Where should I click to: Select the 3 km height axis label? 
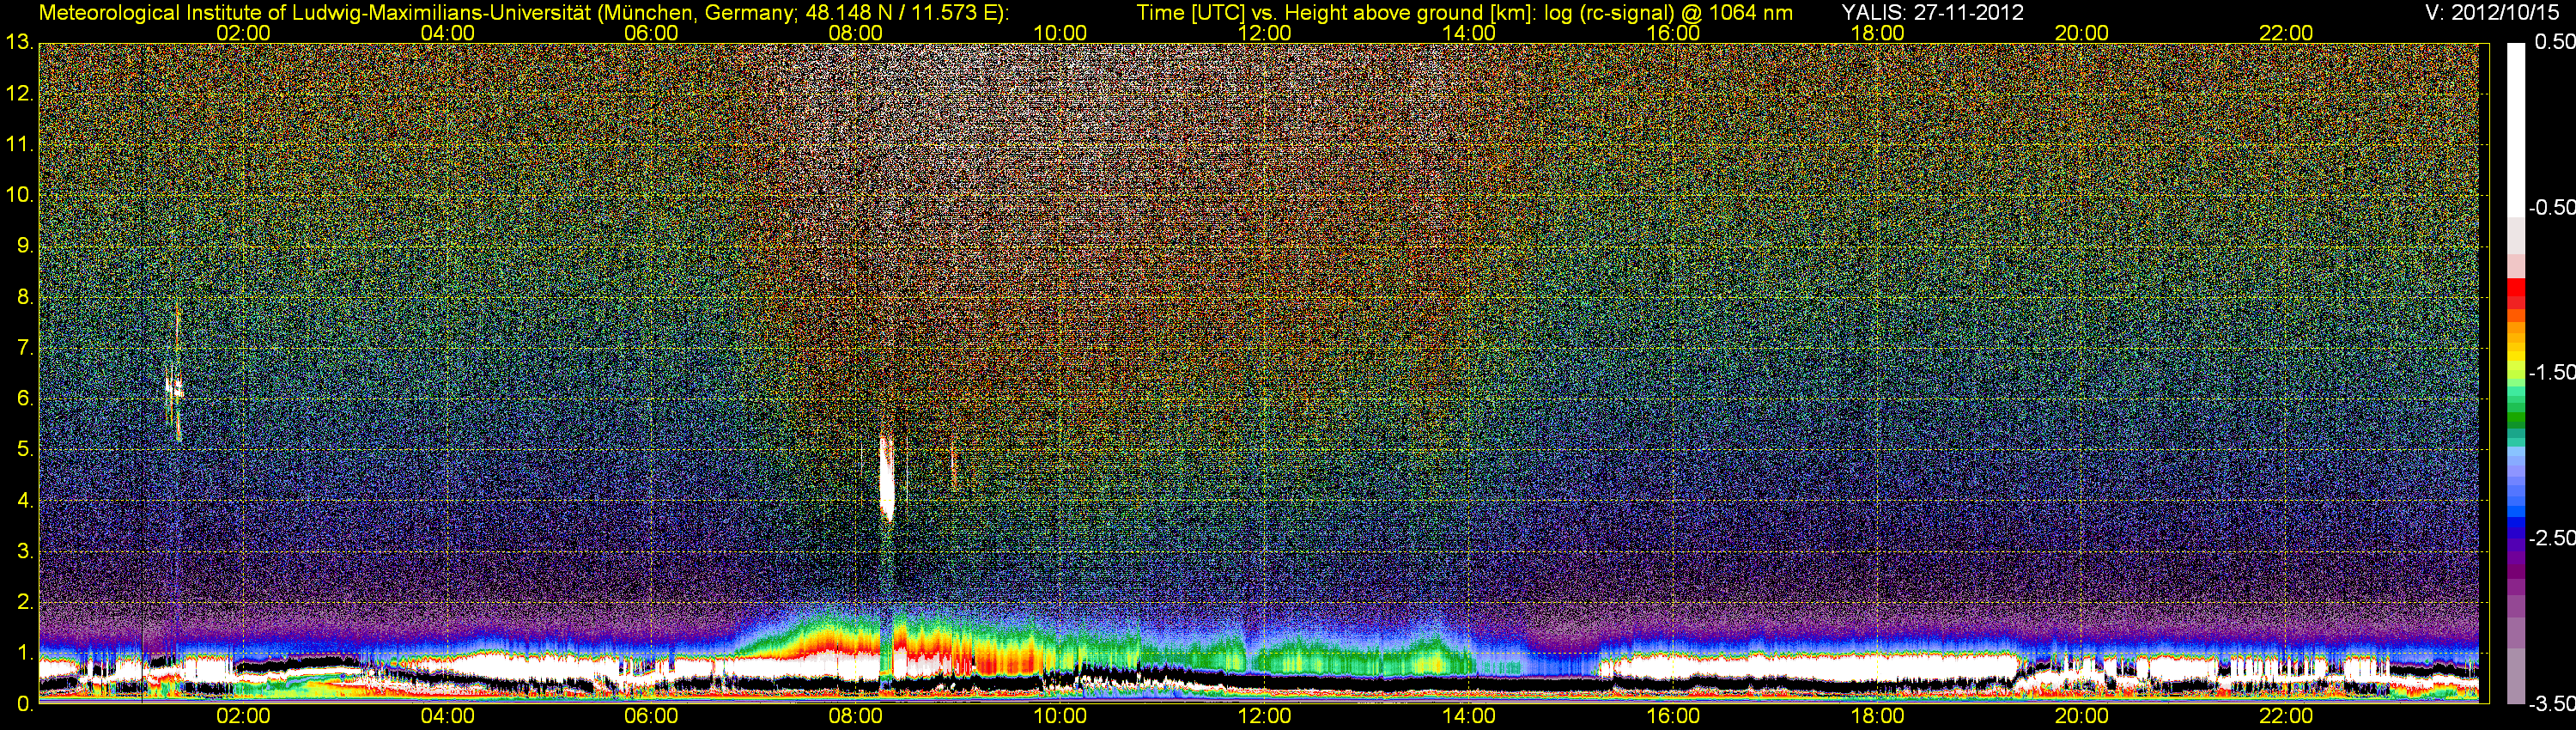tap(25, 551)
